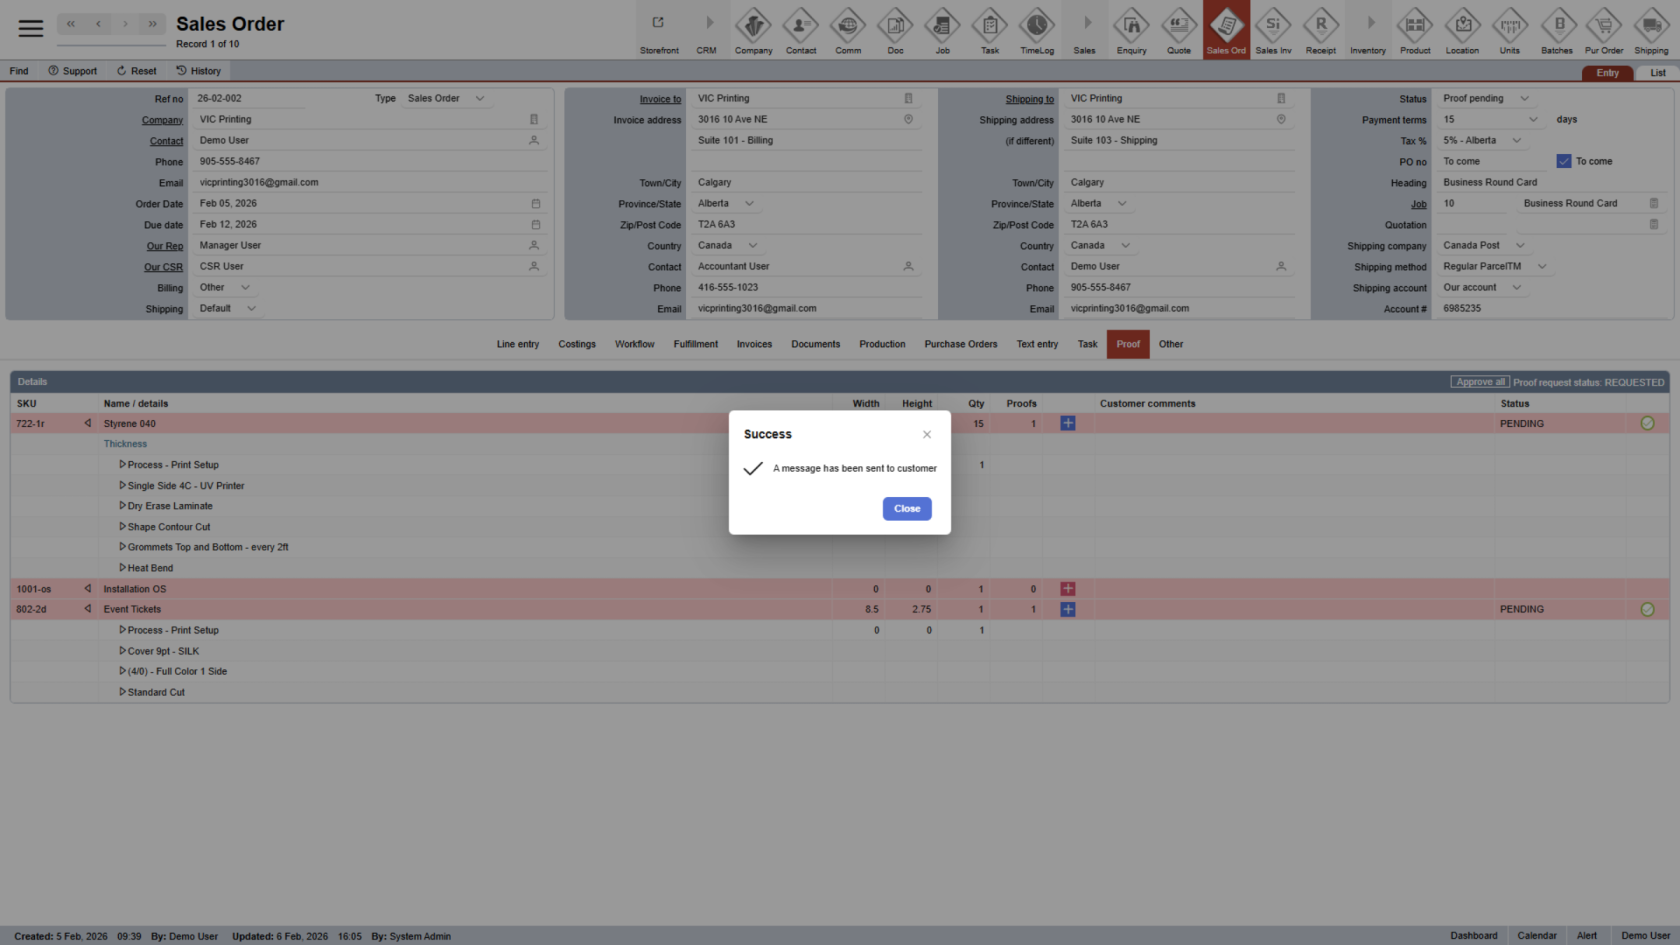This screenshot has height=945, width=1680.
Task: Switch to the List view tab
Action: click(1657, 73)
